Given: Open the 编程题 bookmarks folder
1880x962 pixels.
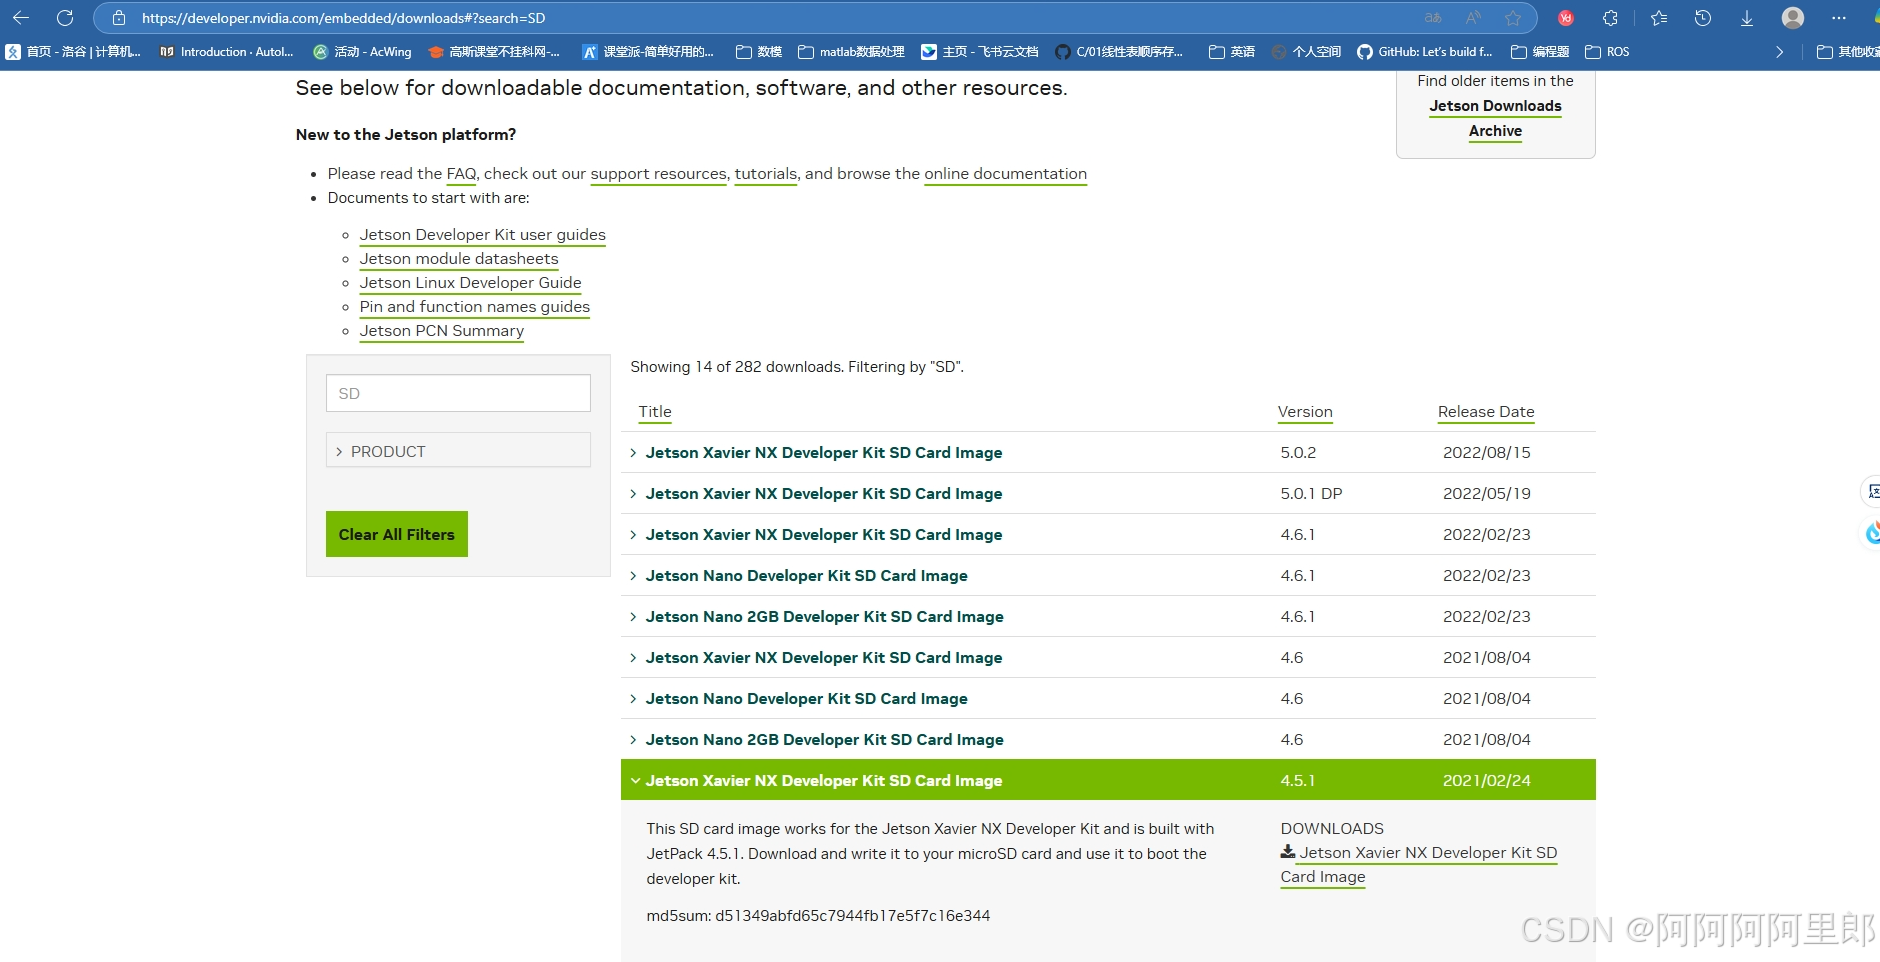Looking at the screenshot, I should (1540, 52).
